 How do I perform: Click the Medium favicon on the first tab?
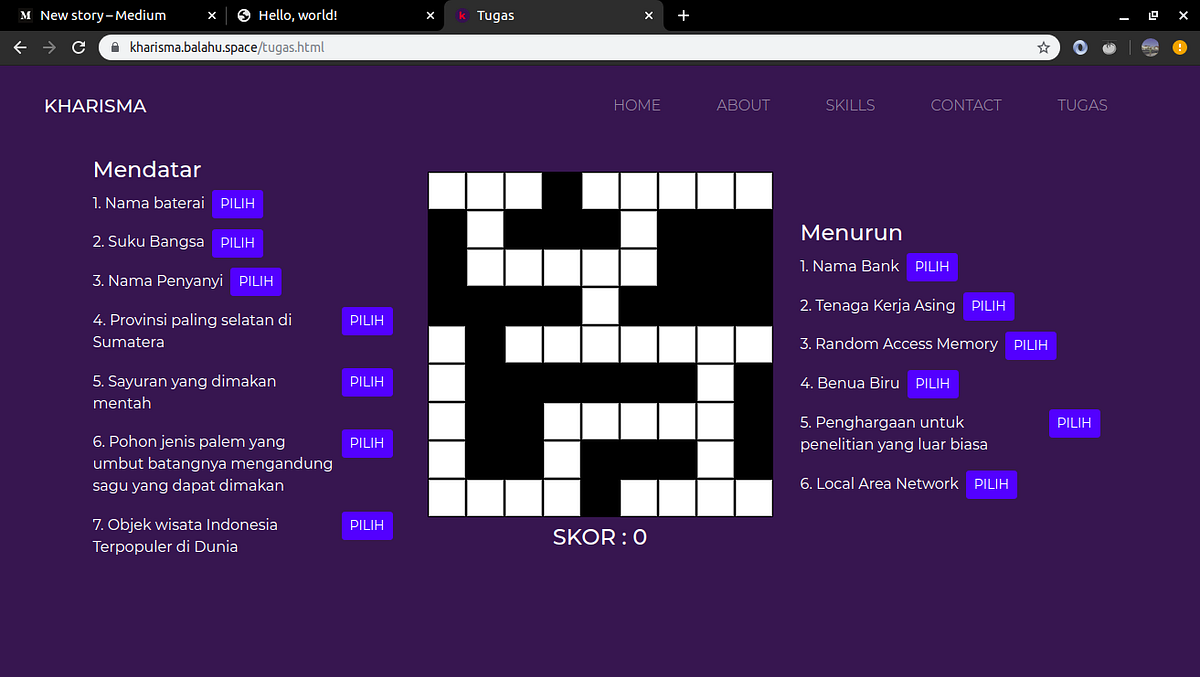tap(23, 15)
